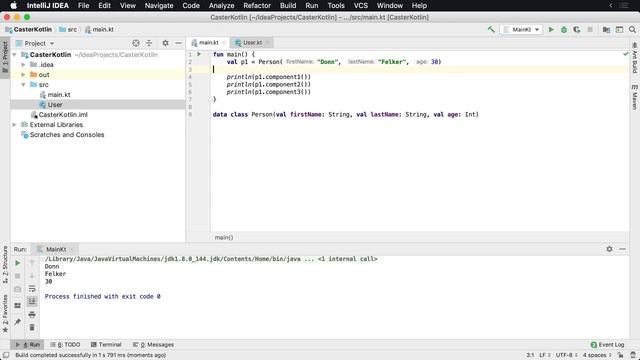Expand the .idea folder

(x=23, y=64)
